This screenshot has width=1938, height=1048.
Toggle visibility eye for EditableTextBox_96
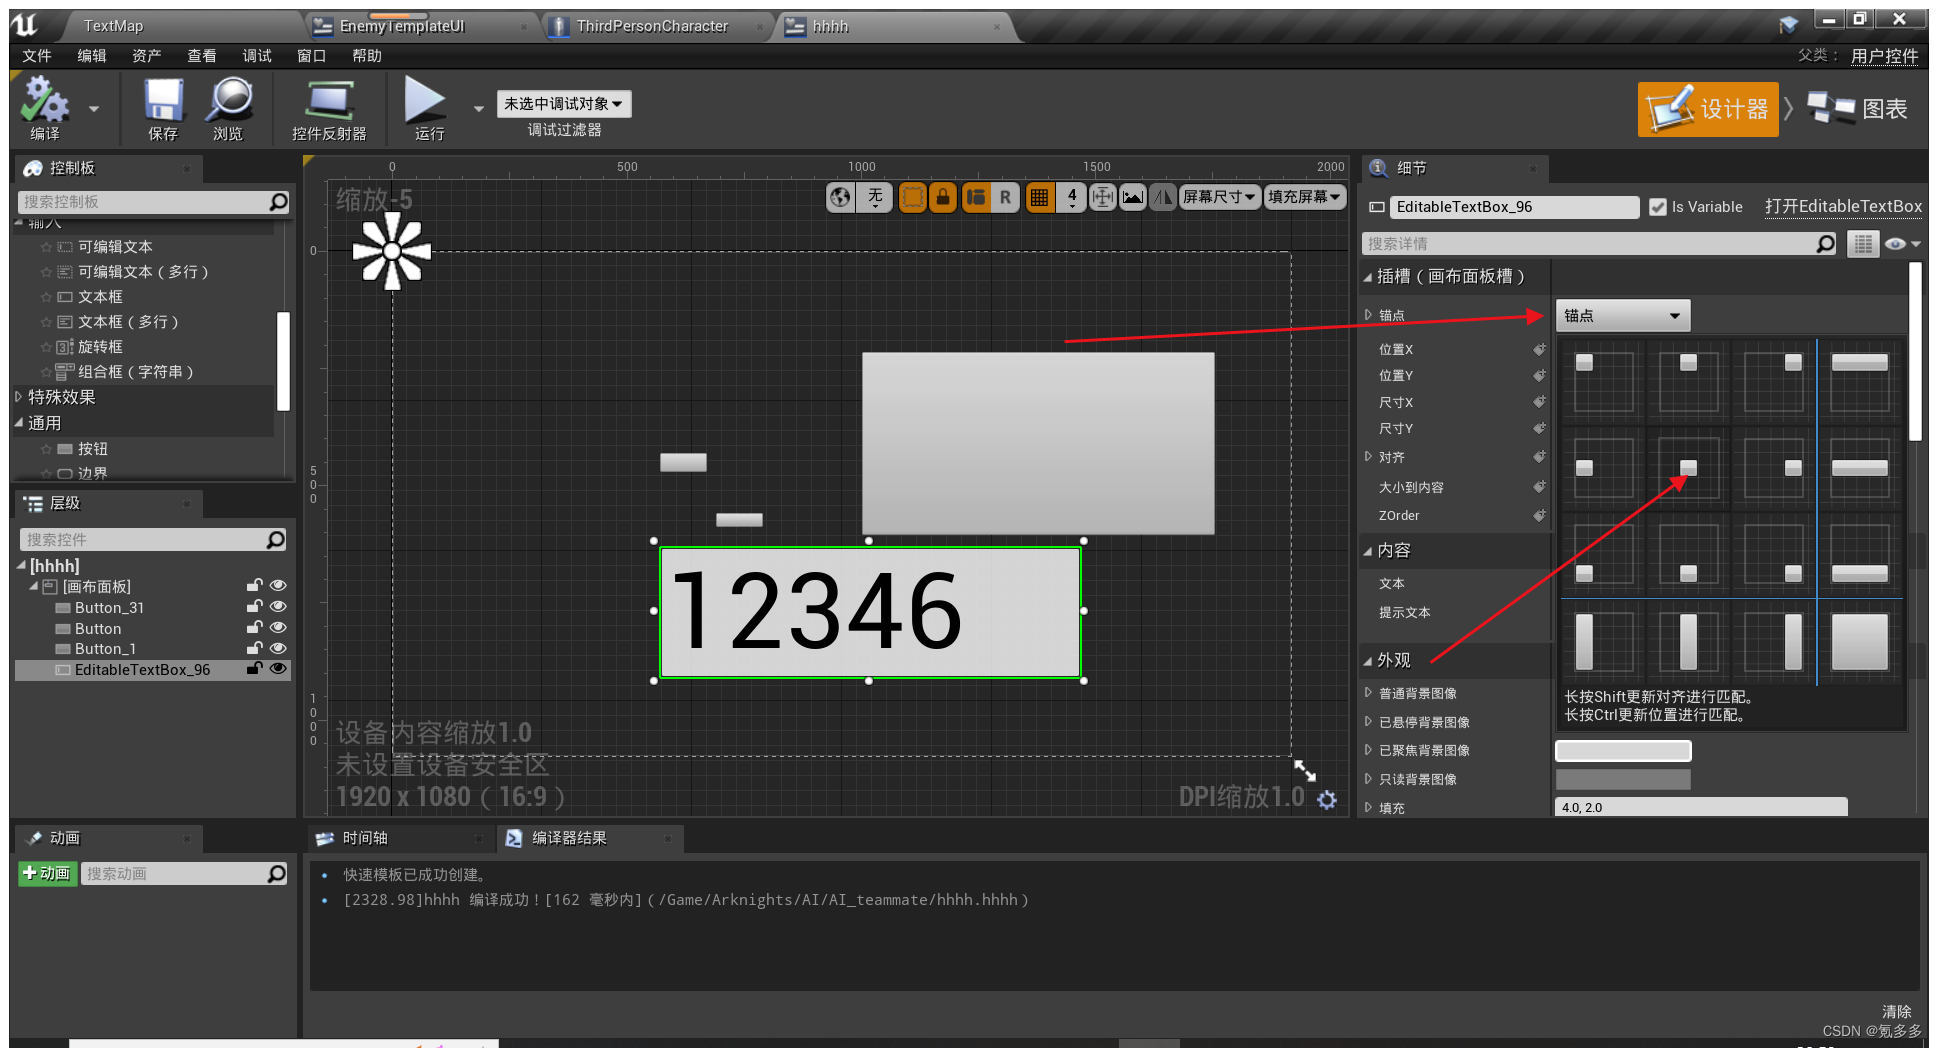pos(278,669)
